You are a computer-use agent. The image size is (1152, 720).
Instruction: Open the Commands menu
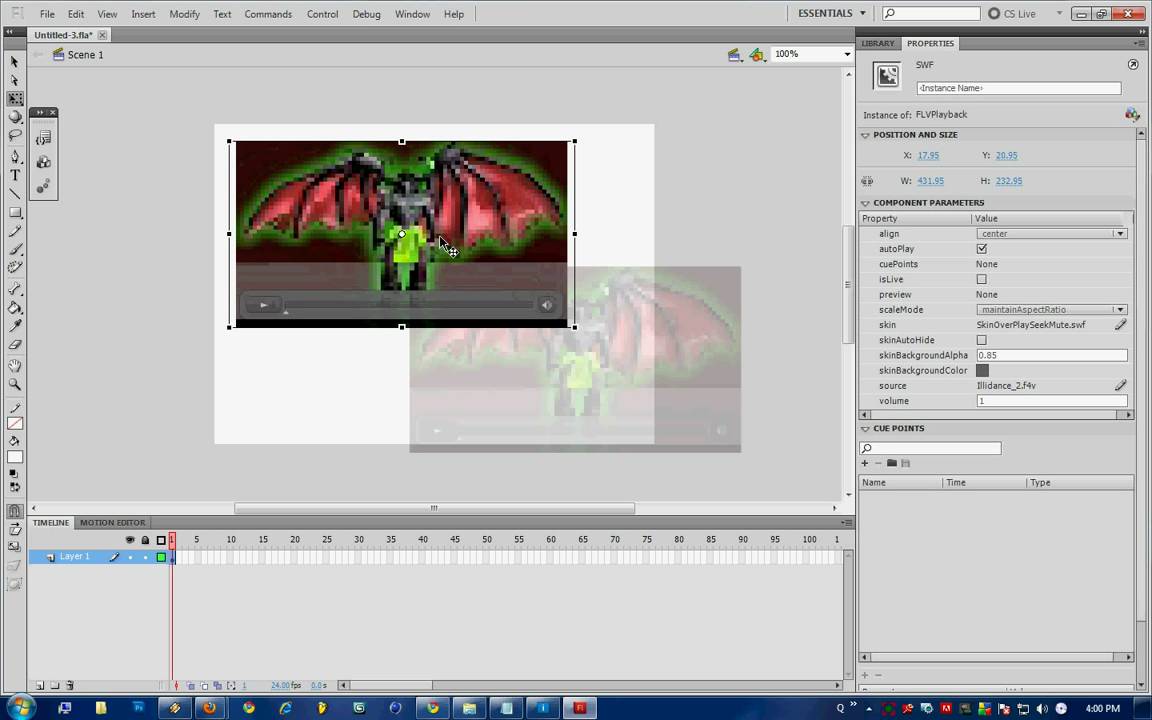point(268,14)
